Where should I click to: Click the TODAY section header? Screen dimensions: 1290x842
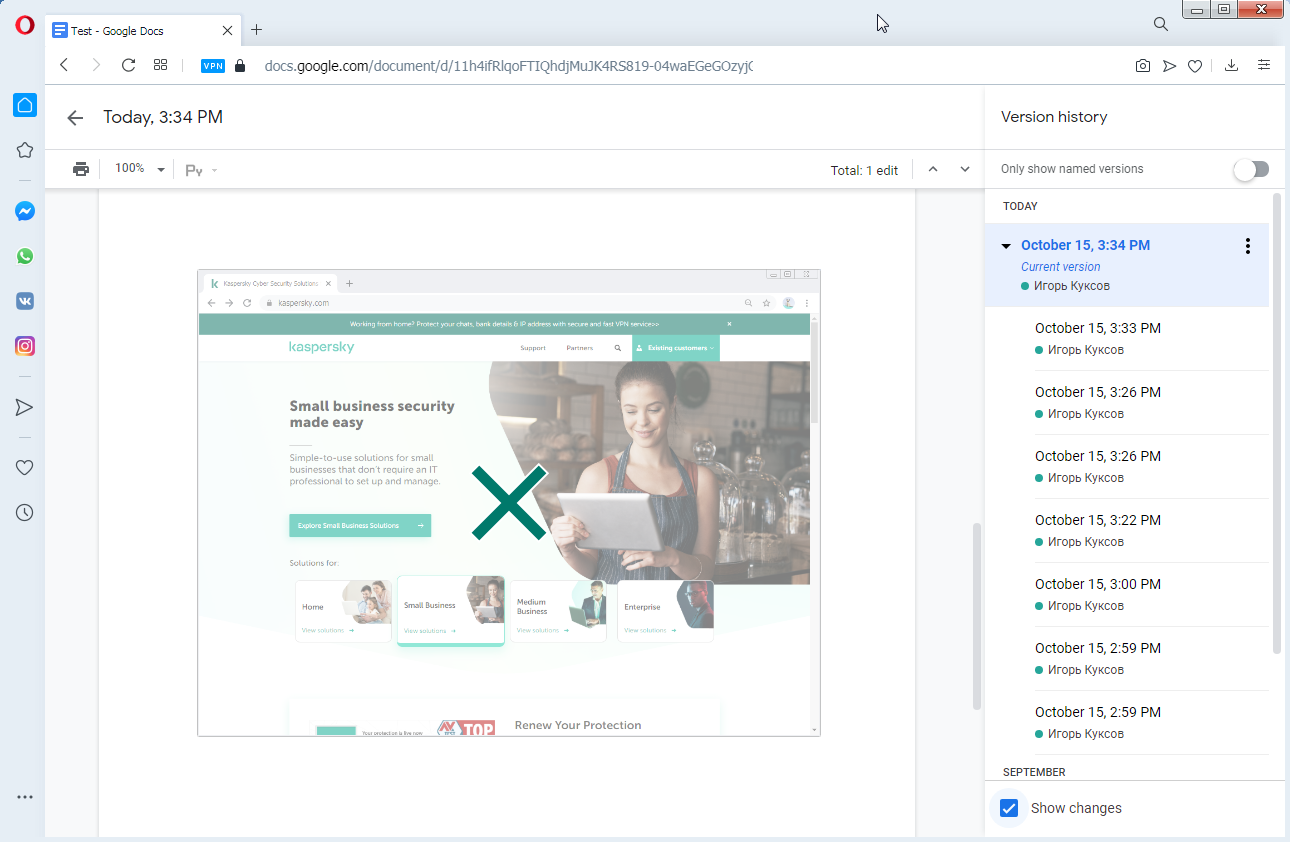[1021, 206]
